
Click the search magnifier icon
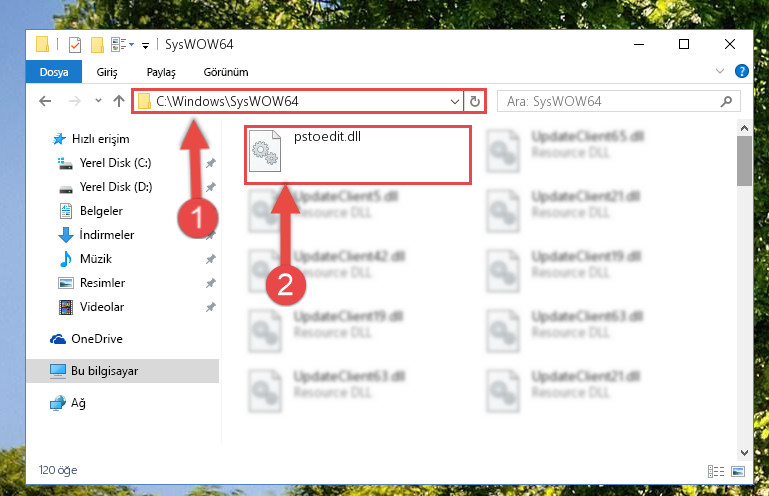[x=726, y=102]
